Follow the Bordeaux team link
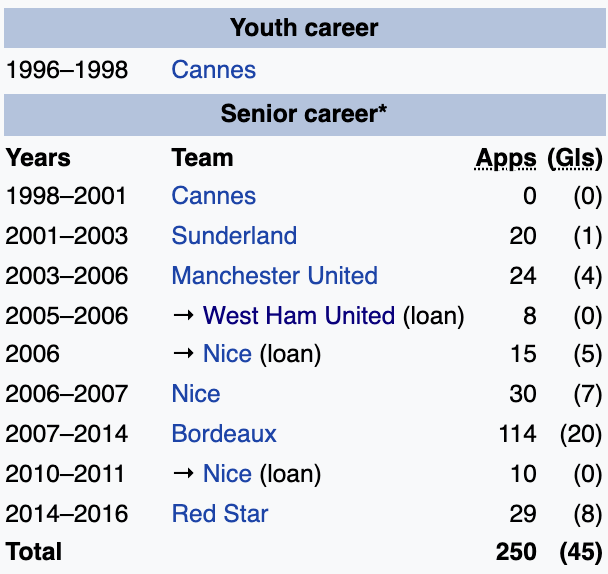The width and height of the screenshot is (608, 574). (224, 434)
